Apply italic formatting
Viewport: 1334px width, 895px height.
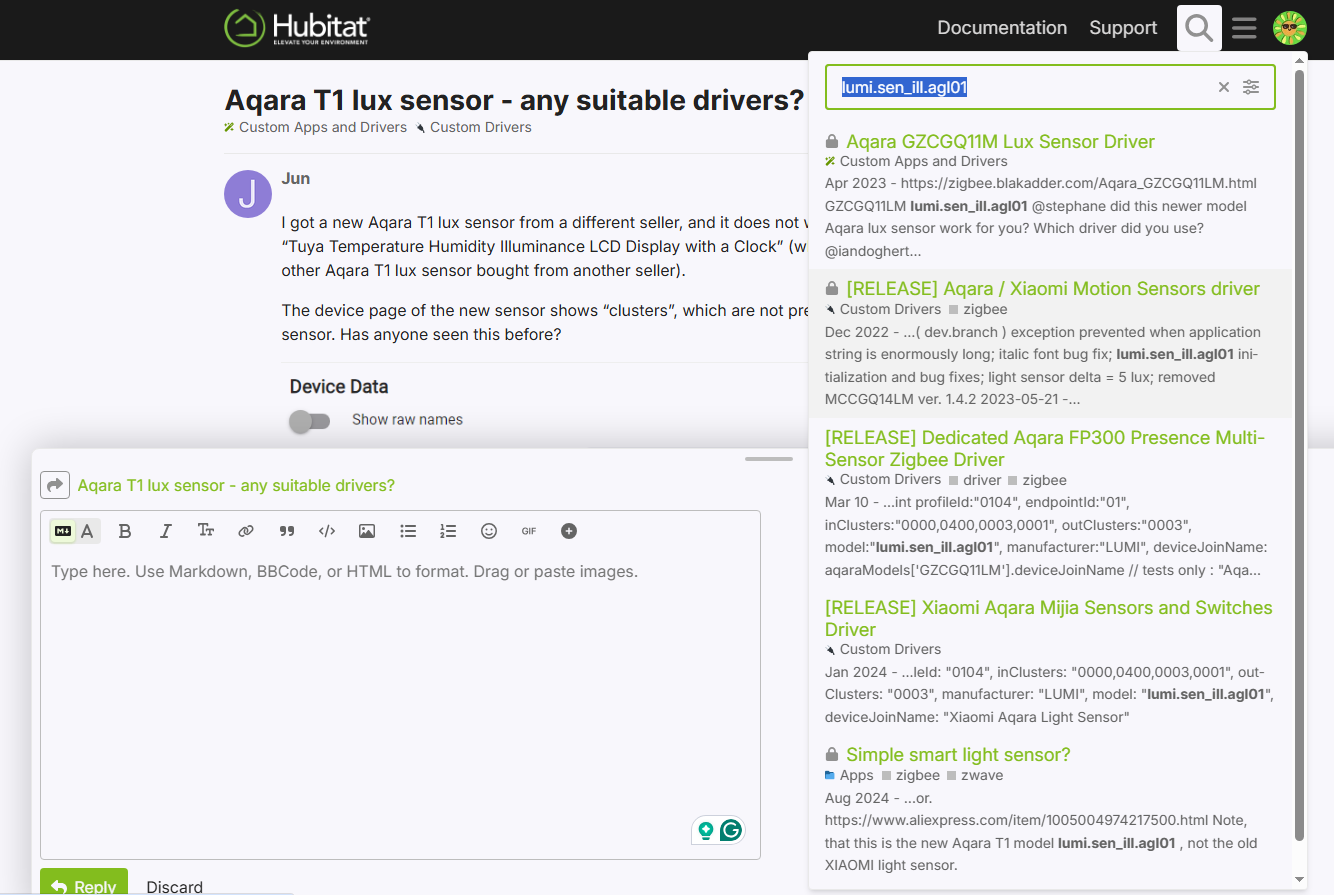[x=166, y=531]
